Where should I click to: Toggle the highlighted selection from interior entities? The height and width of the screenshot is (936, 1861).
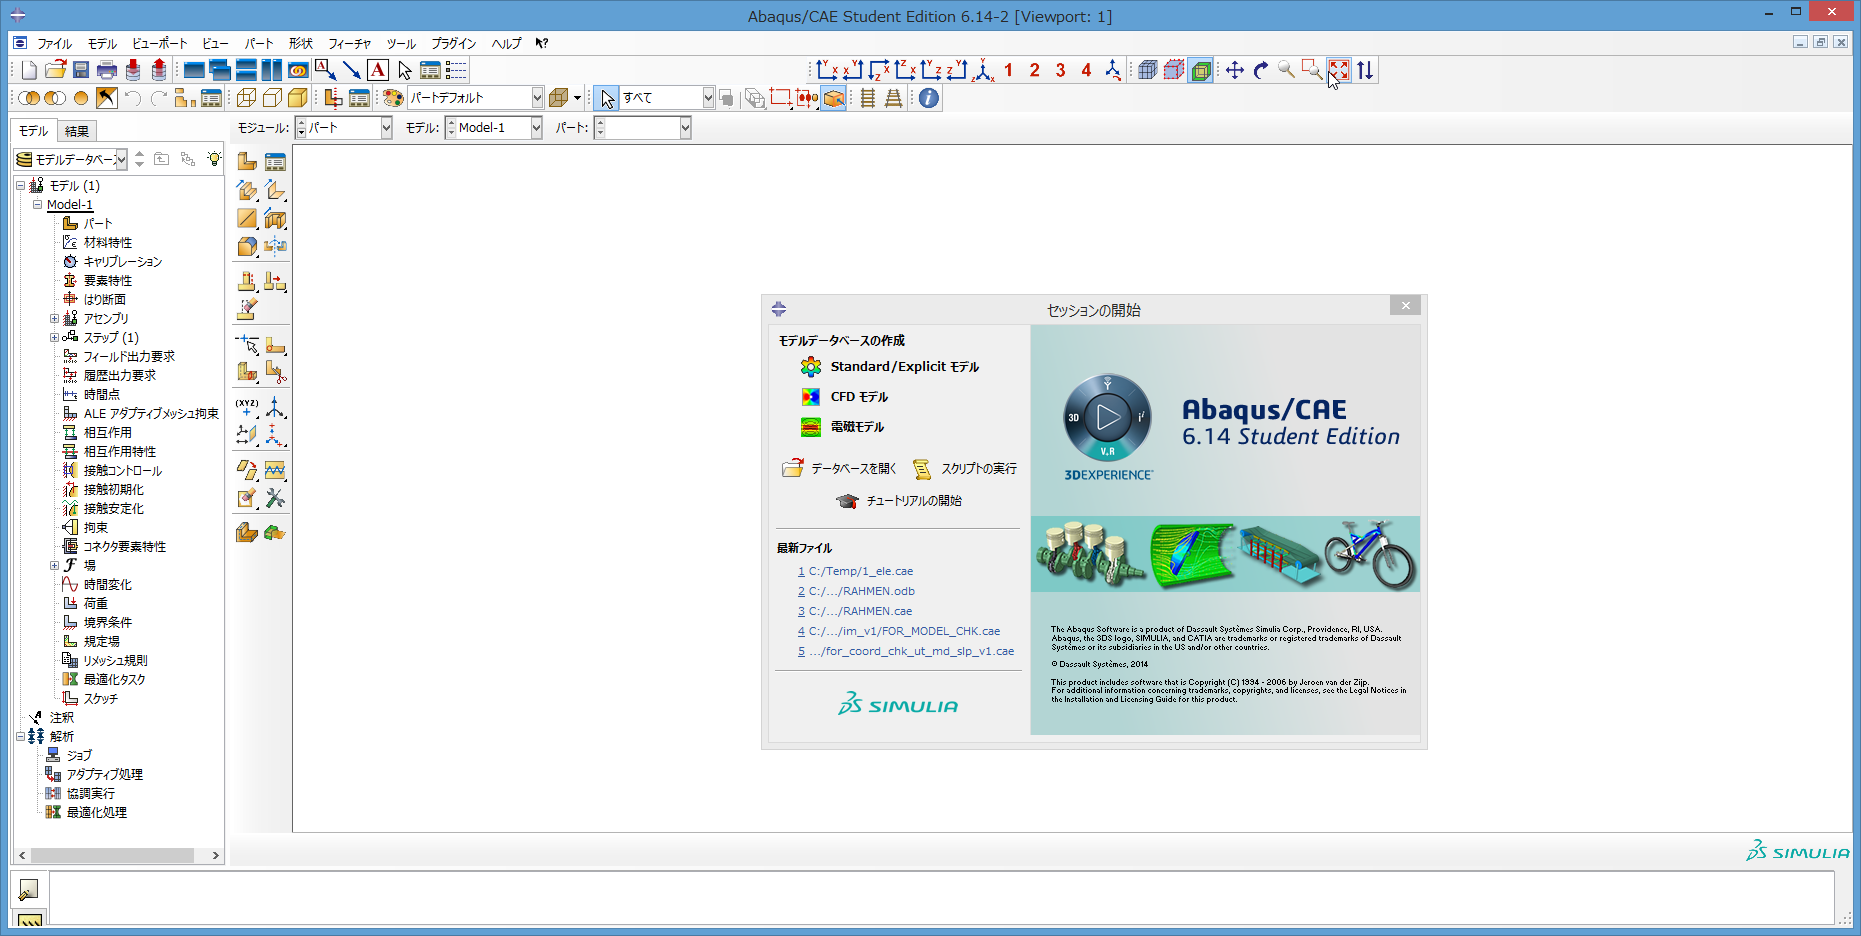[x=834, y=98]
